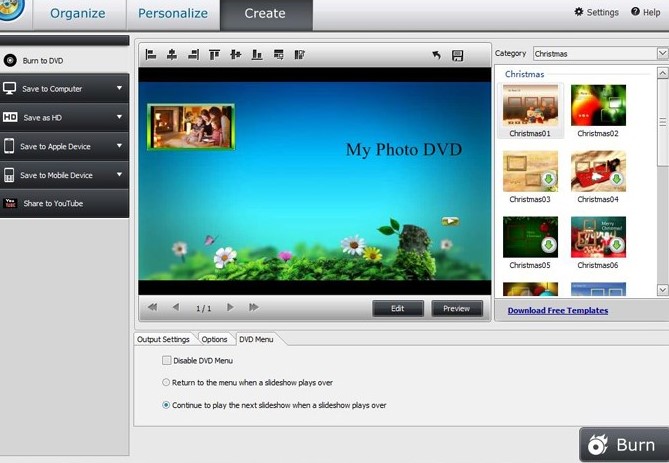This screenshot has width=669, height=463.
Task: Click the template list scroll down arrow
Action: click(662, 290)
